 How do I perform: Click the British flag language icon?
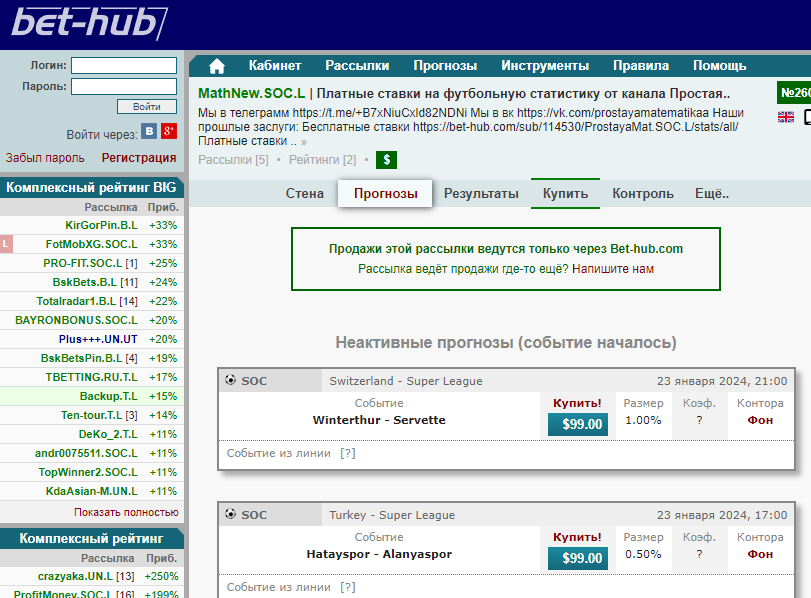(785, 117)
